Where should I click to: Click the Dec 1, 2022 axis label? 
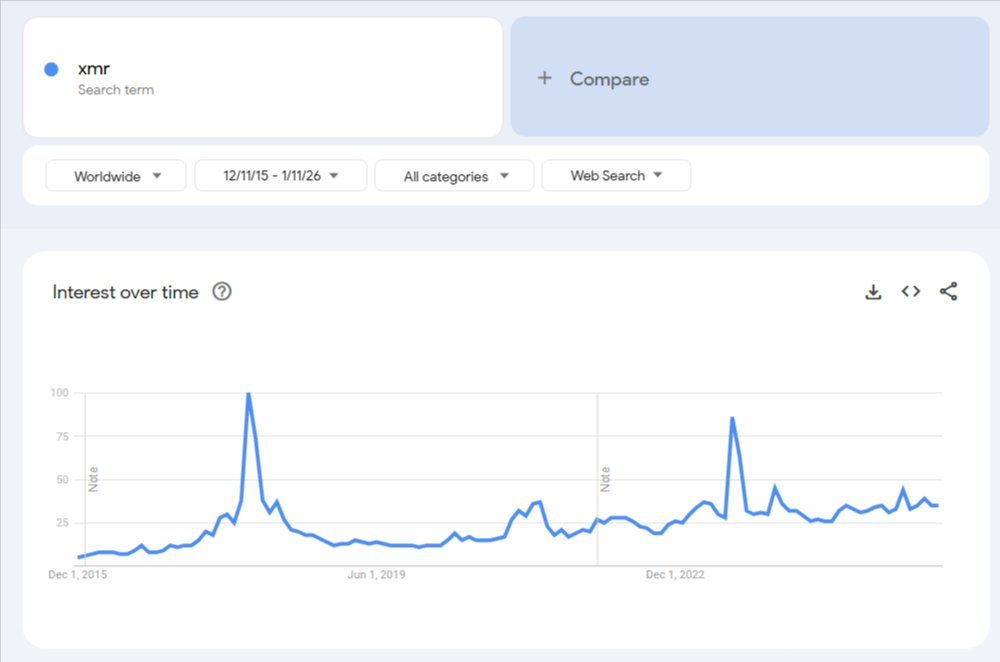(676, 575)
